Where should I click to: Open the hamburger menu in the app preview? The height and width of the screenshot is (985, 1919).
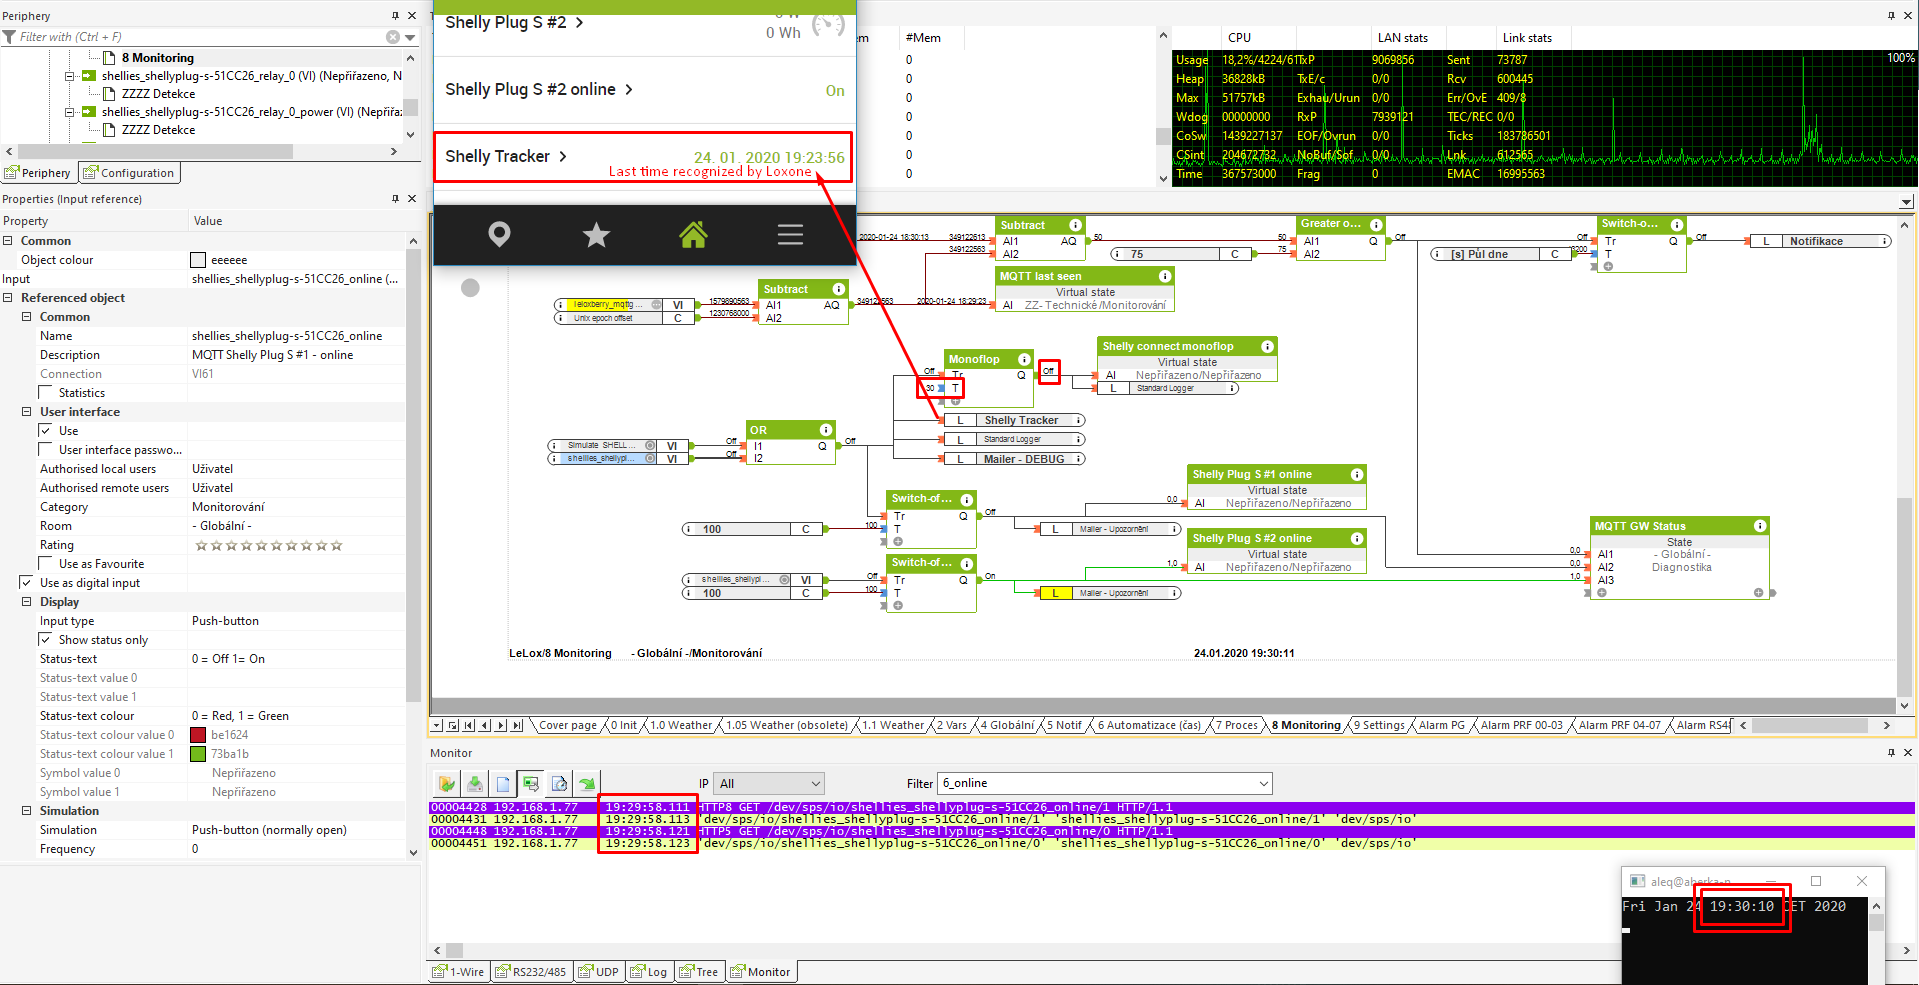click(x=790, y=235)
